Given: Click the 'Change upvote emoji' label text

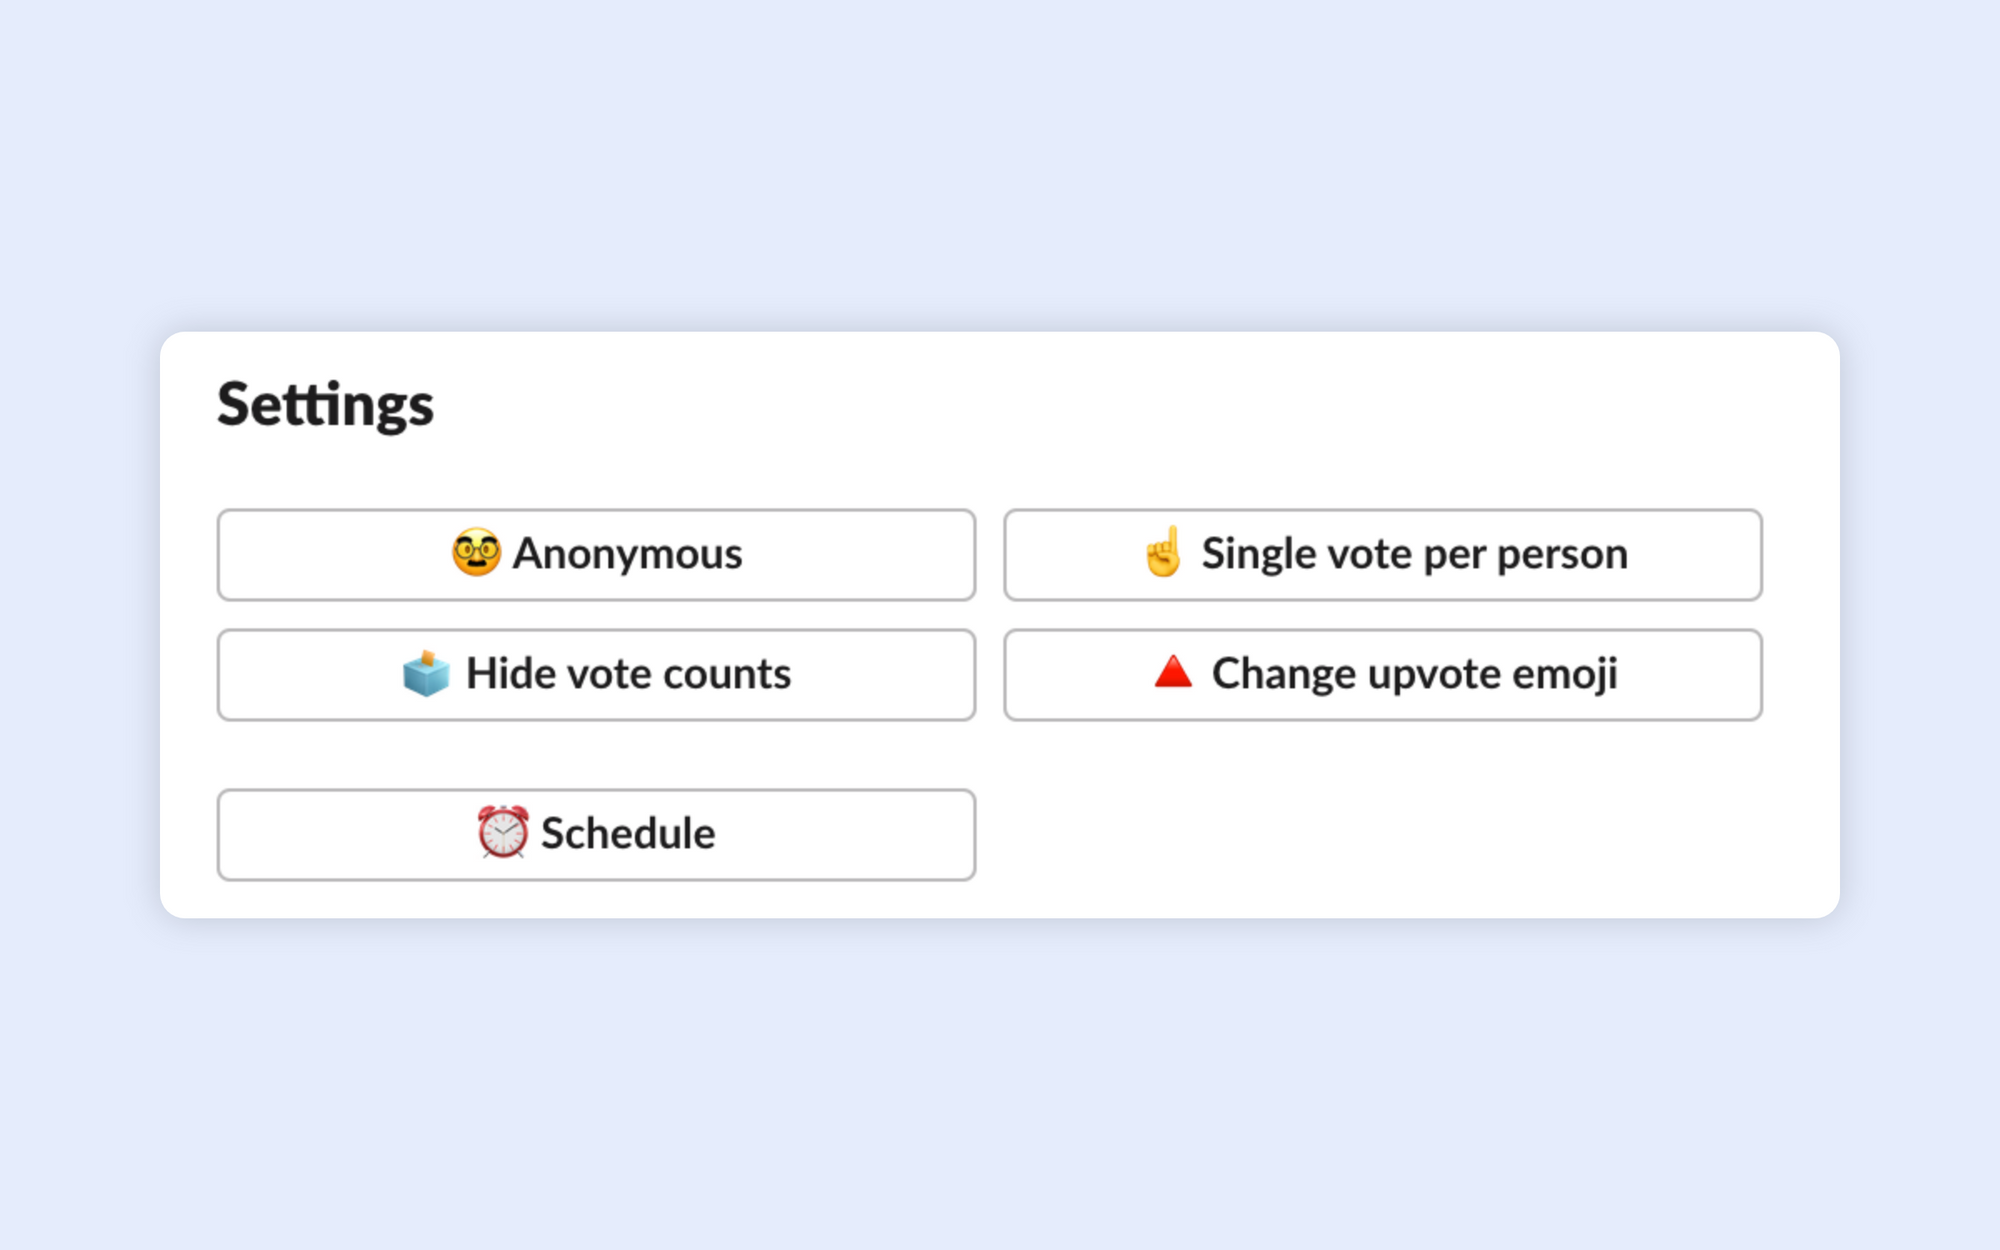Looking at the screenshot, I should point(1415,674).
